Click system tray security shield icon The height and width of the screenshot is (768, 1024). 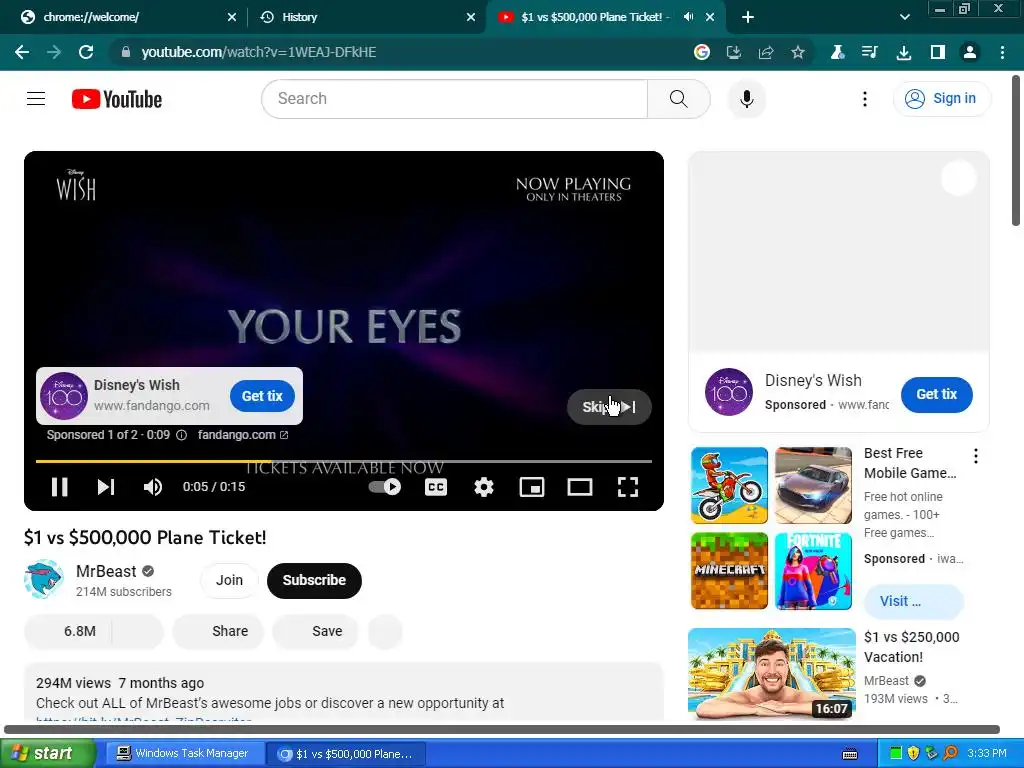pos(913,754)
